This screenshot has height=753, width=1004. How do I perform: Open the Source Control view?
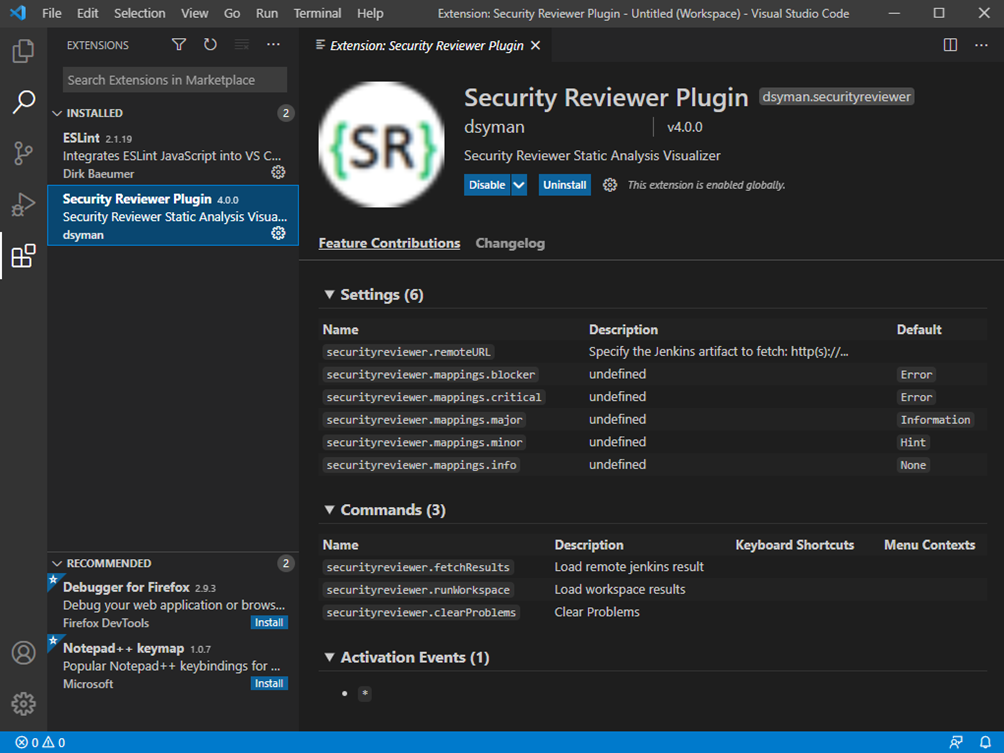23,153
